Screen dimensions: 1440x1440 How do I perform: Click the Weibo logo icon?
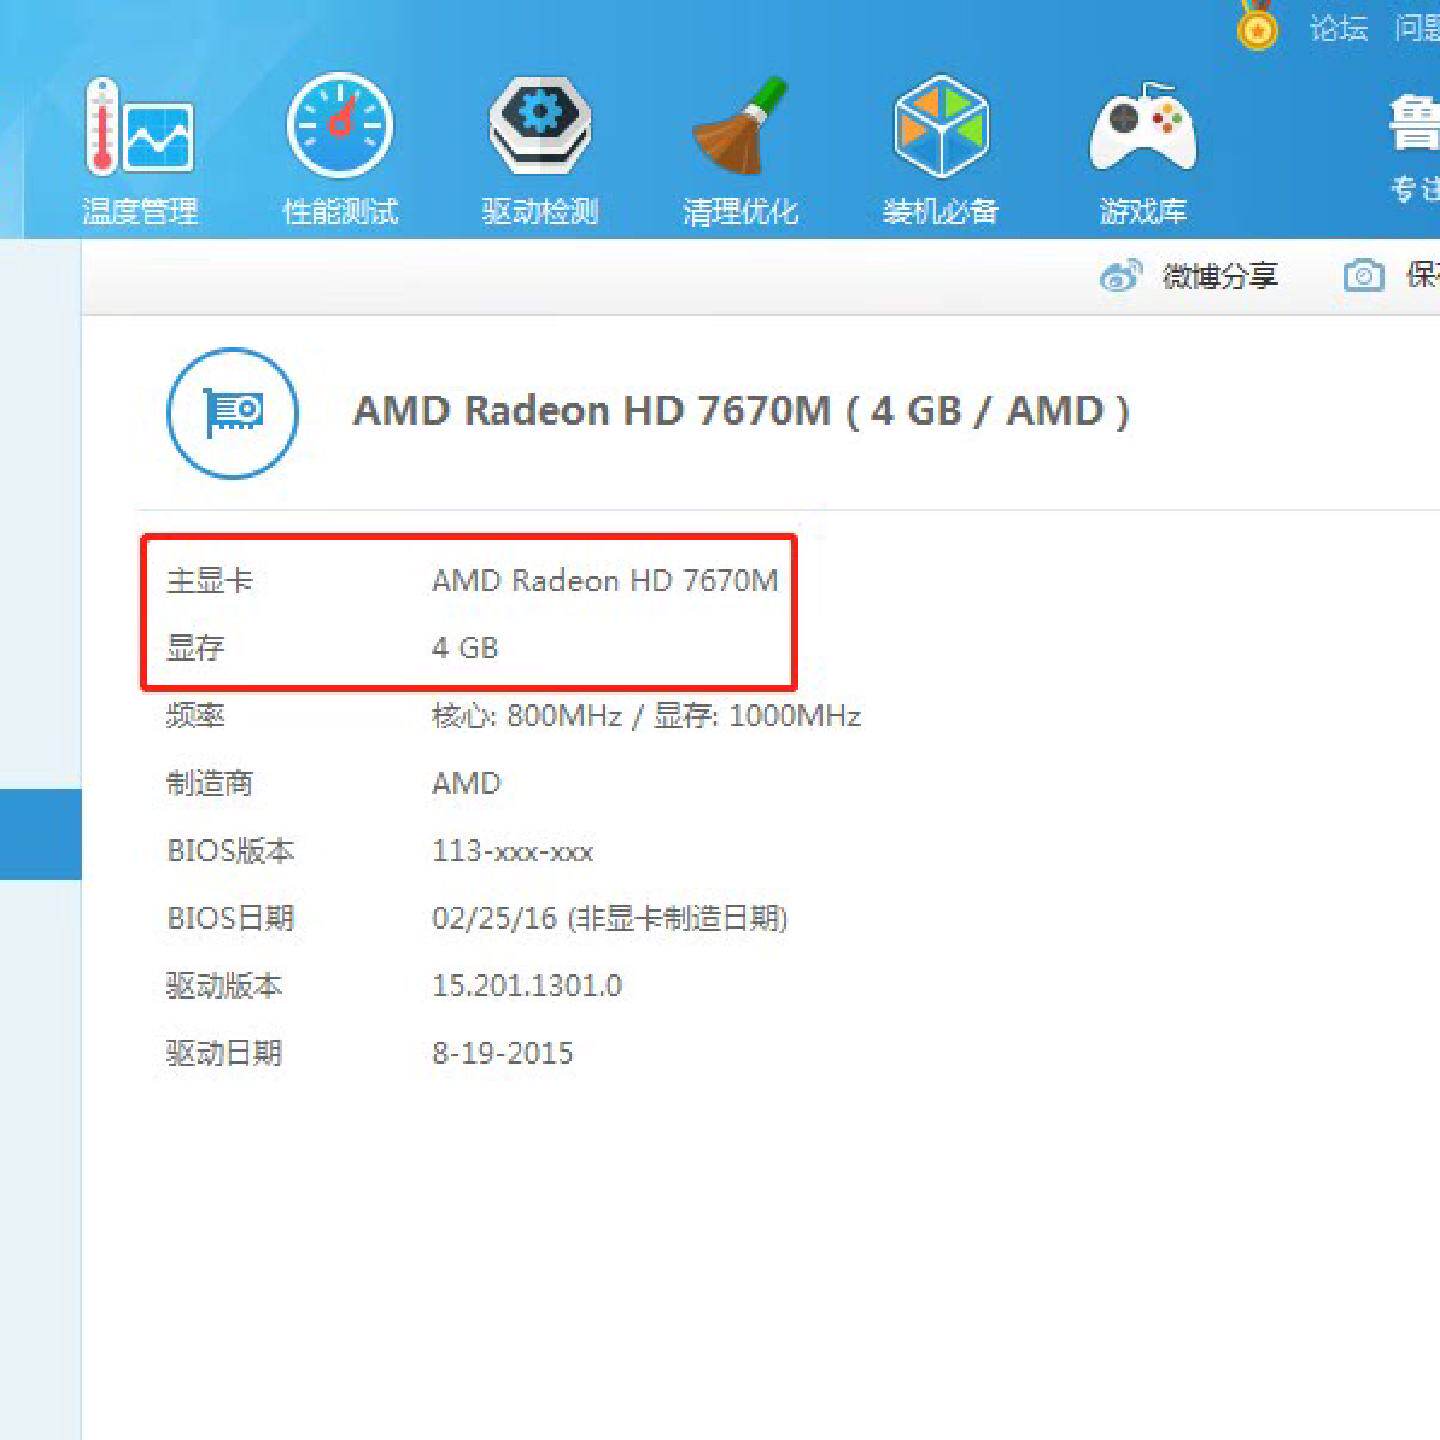pos(1120,275)
